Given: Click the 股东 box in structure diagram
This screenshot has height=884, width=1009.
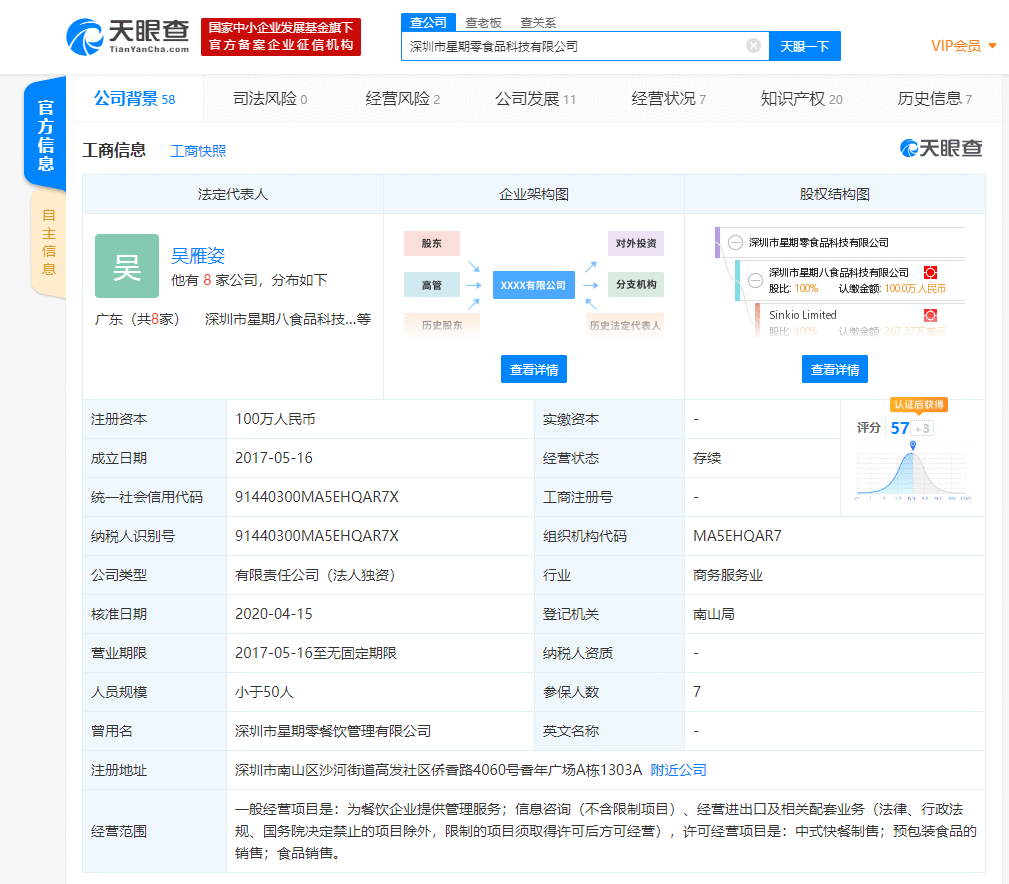Looking at the screenshot, I should [x=432, y=243].
